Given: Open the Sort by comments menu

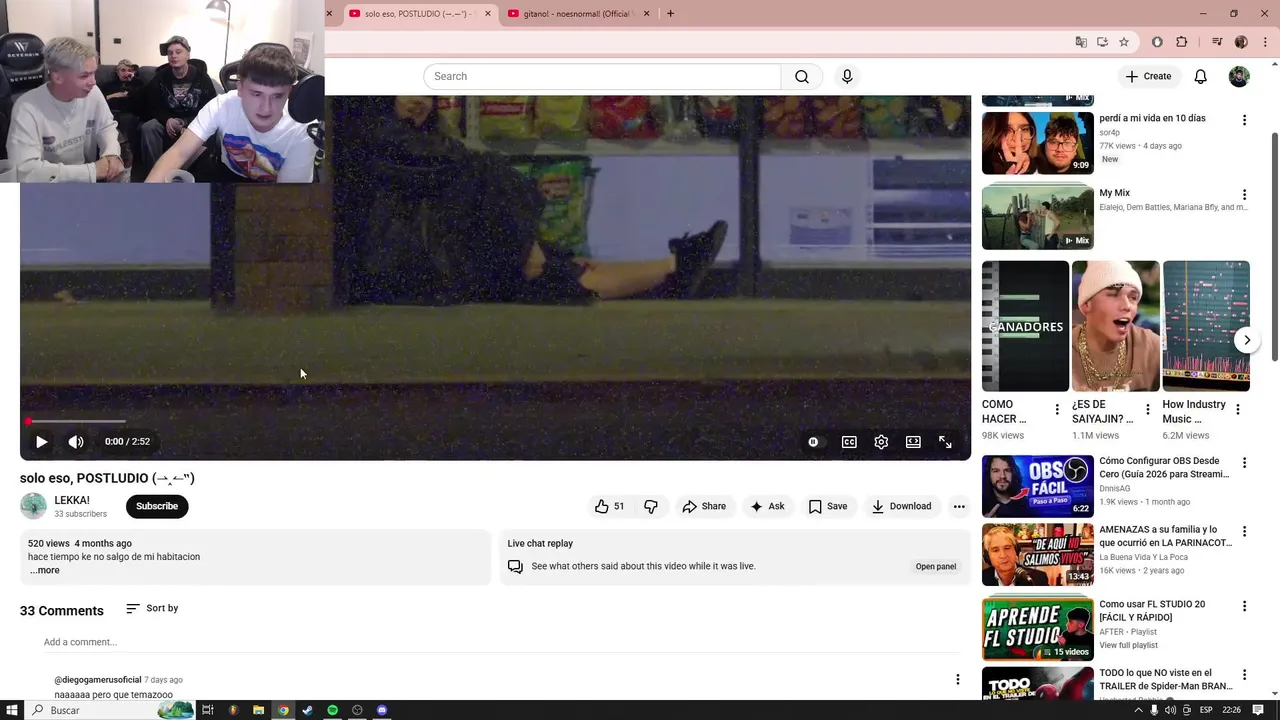Looking at the screenshot, I should pyautogui.click(x=152, y=608).
